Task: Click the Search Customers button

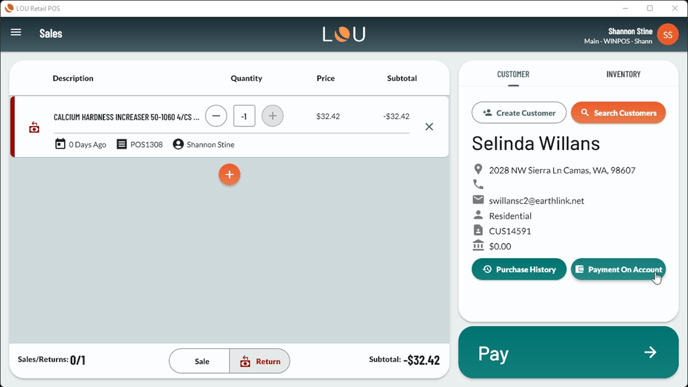Action: click(x=618, y=113)
